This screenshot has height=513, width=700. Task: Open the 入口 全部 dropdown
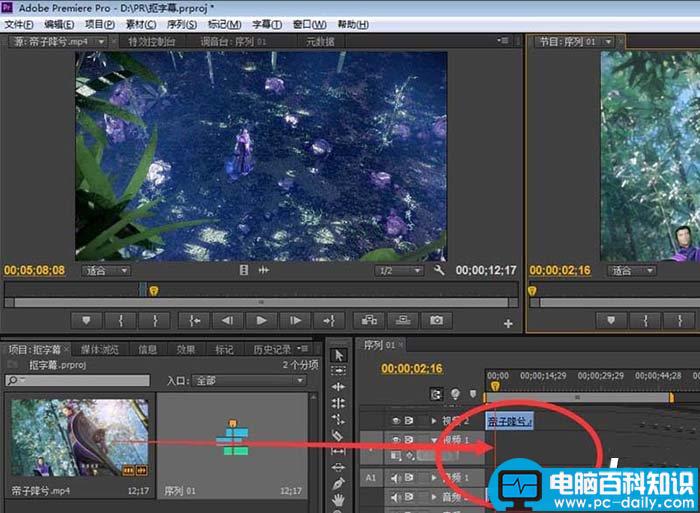(x=249, y=381)
